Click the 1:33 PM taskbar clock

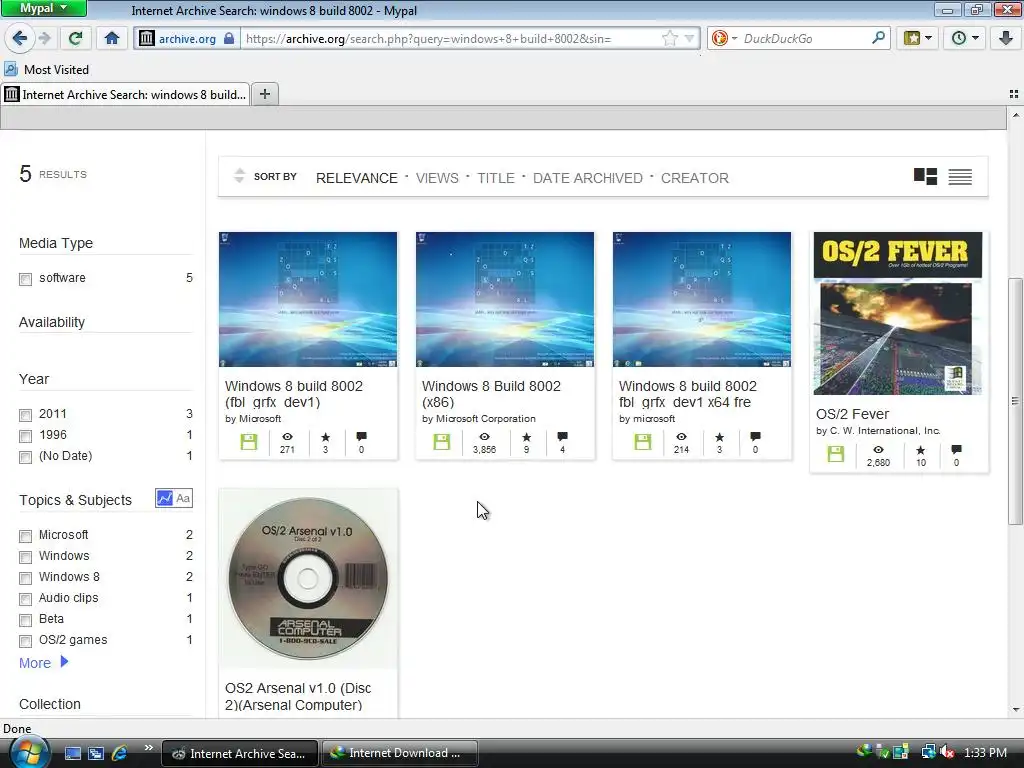985,753
